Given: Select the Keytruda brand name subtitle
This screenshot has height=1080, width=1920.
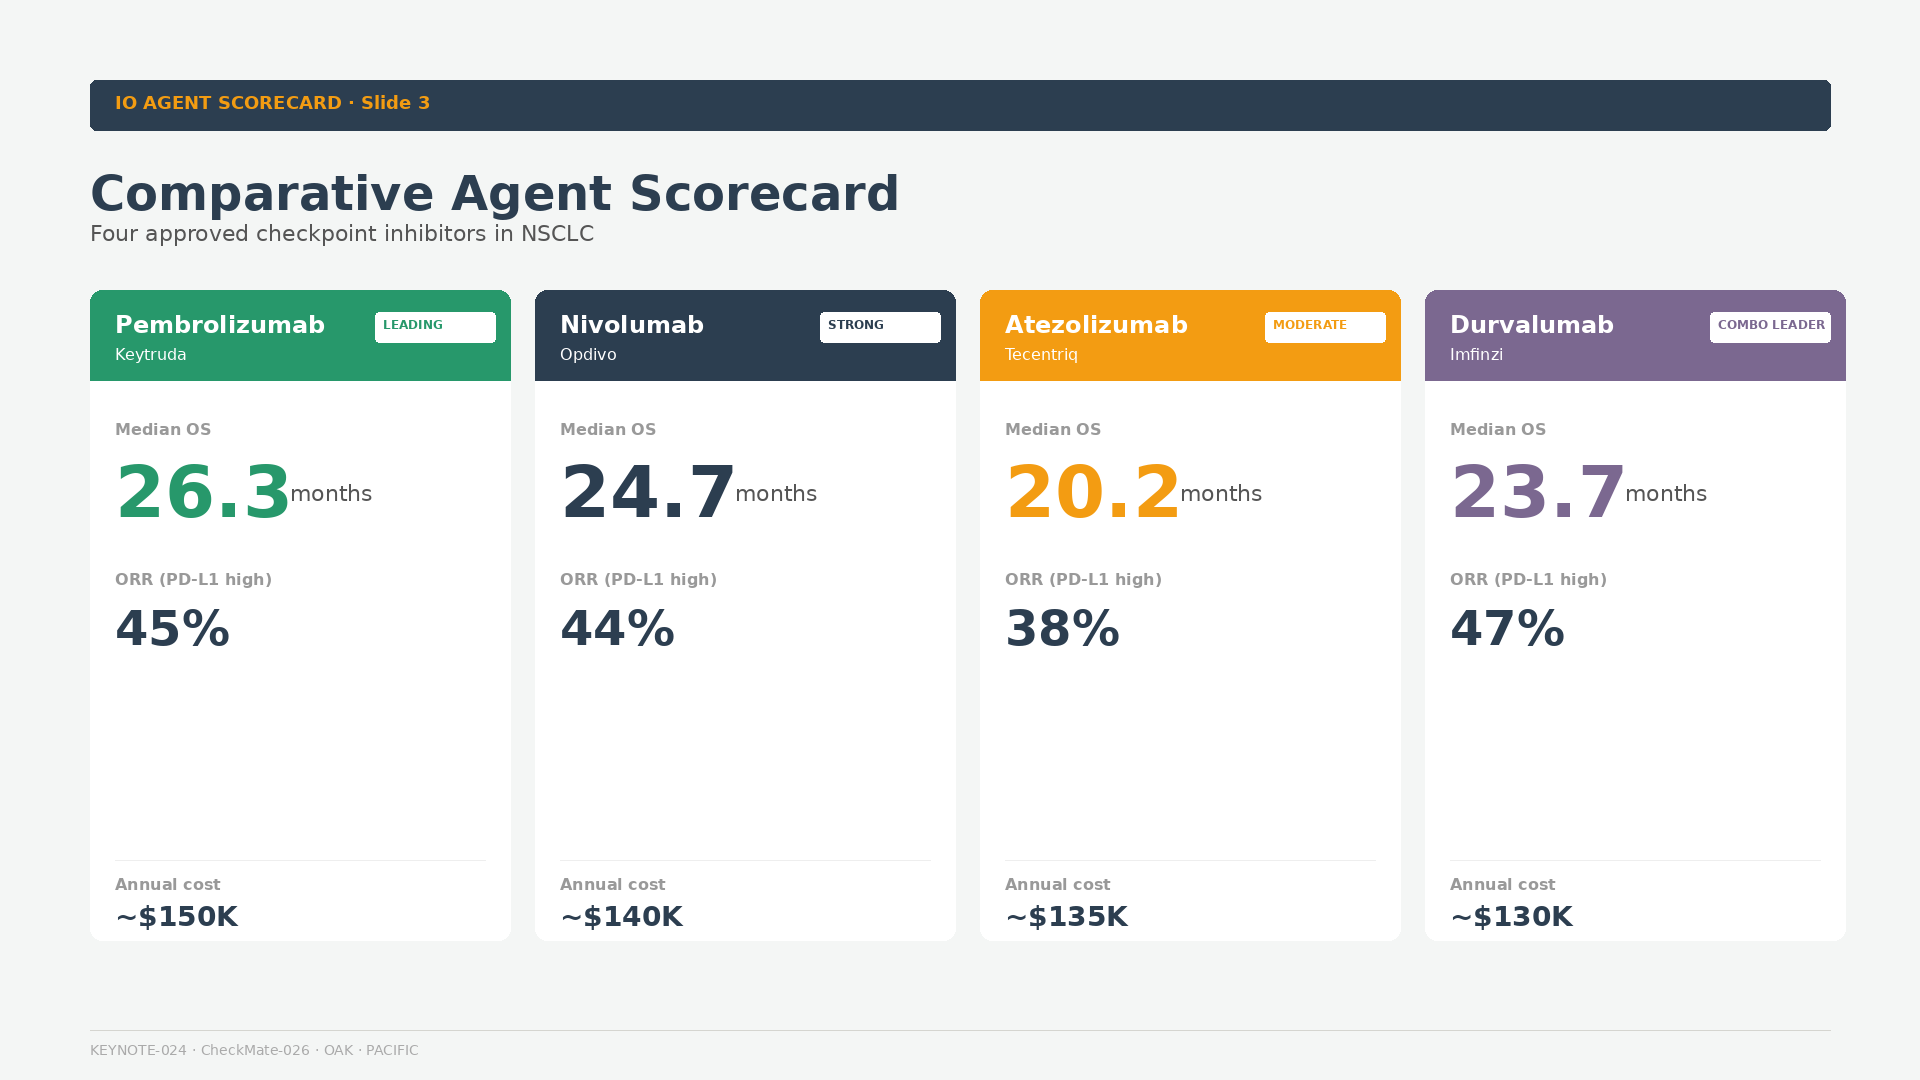Looking at the screenshot, I should [x=150, y=355].
